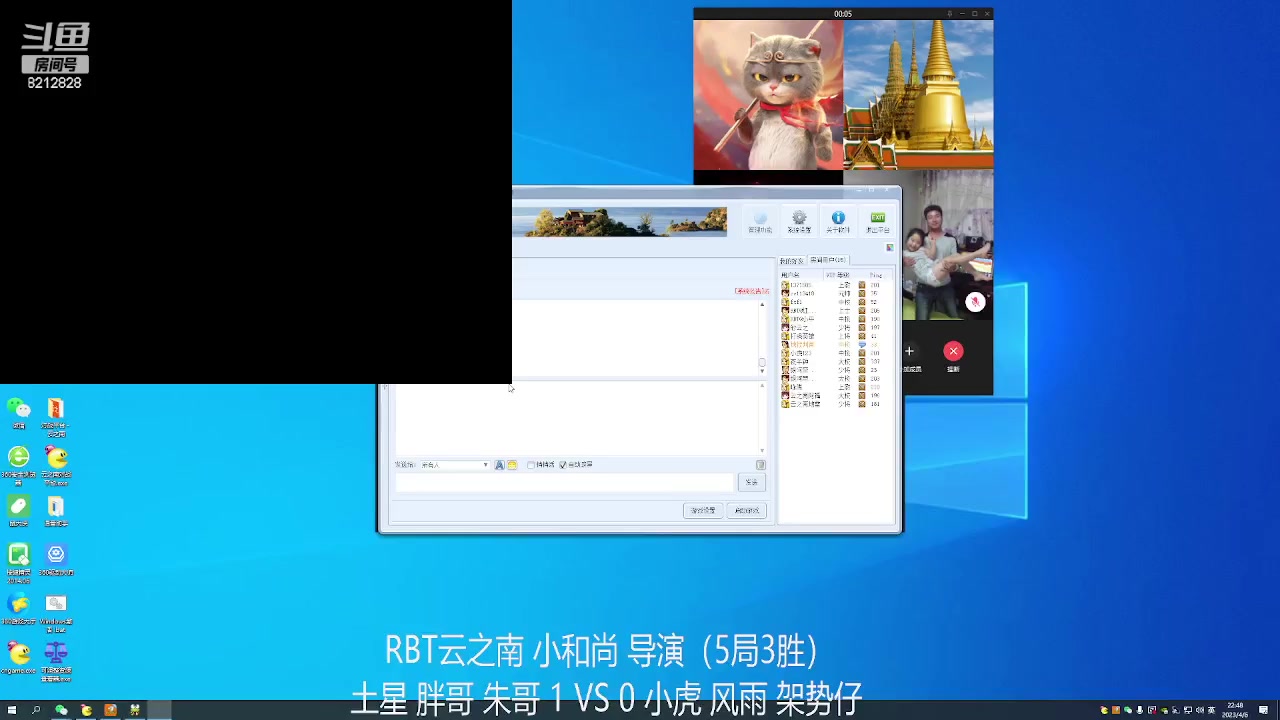The width and height of the screenshot is (1280, 720).
Task: Click the colorful palette icon below the toolbar
Action: click(x=890, y=247)
